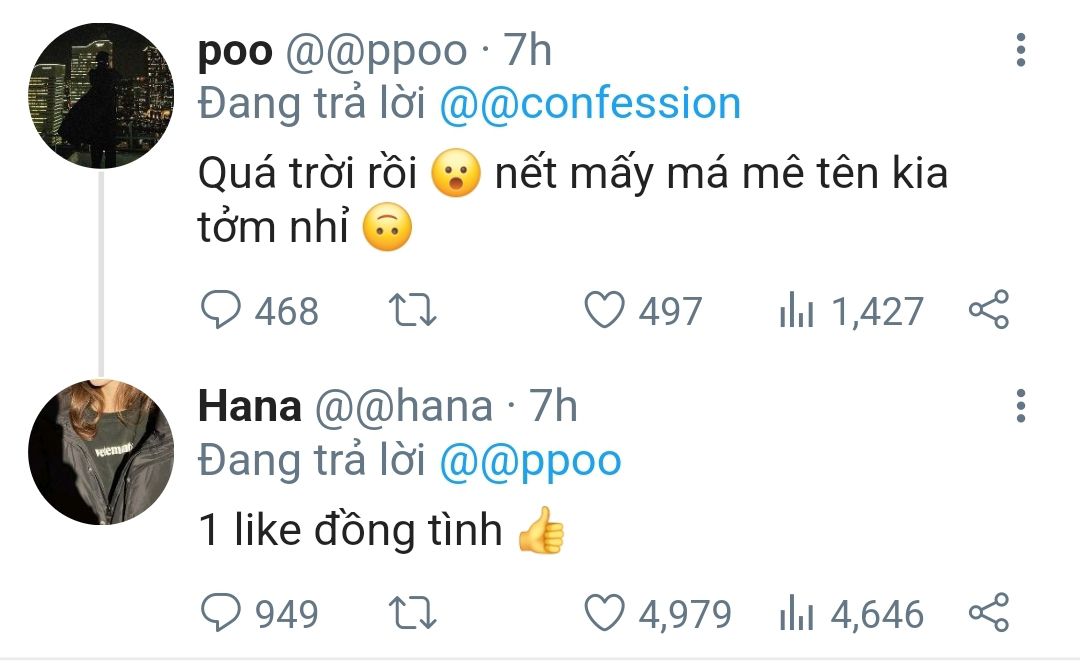
Task: Reply to Hana's tweet
Action: click(x=259, y=613)
